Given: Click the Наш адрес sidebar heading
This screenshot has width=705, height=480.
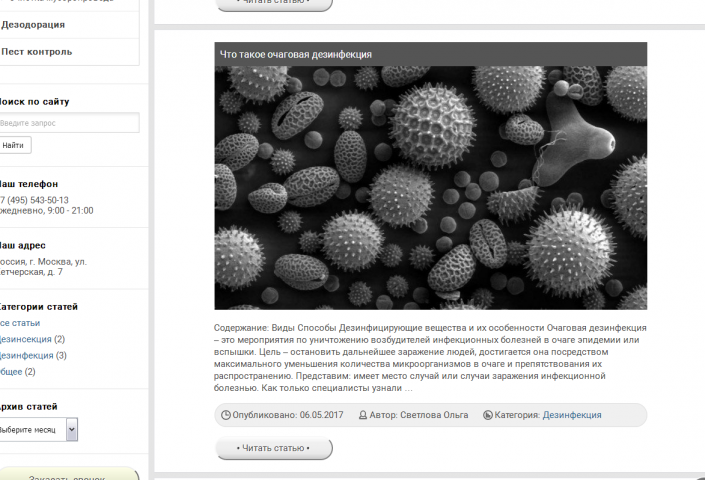Looking at the screenshot, I should (x=22, y=245).
